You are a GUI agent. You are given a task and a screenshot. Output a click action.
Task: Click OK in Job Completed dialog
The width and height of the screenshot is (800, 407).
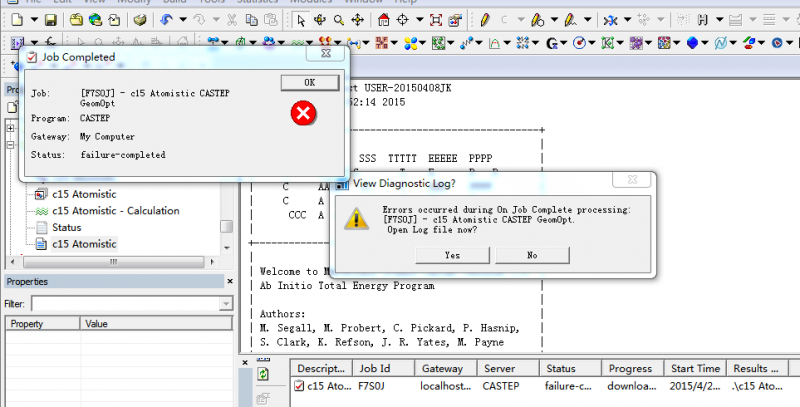310,83
